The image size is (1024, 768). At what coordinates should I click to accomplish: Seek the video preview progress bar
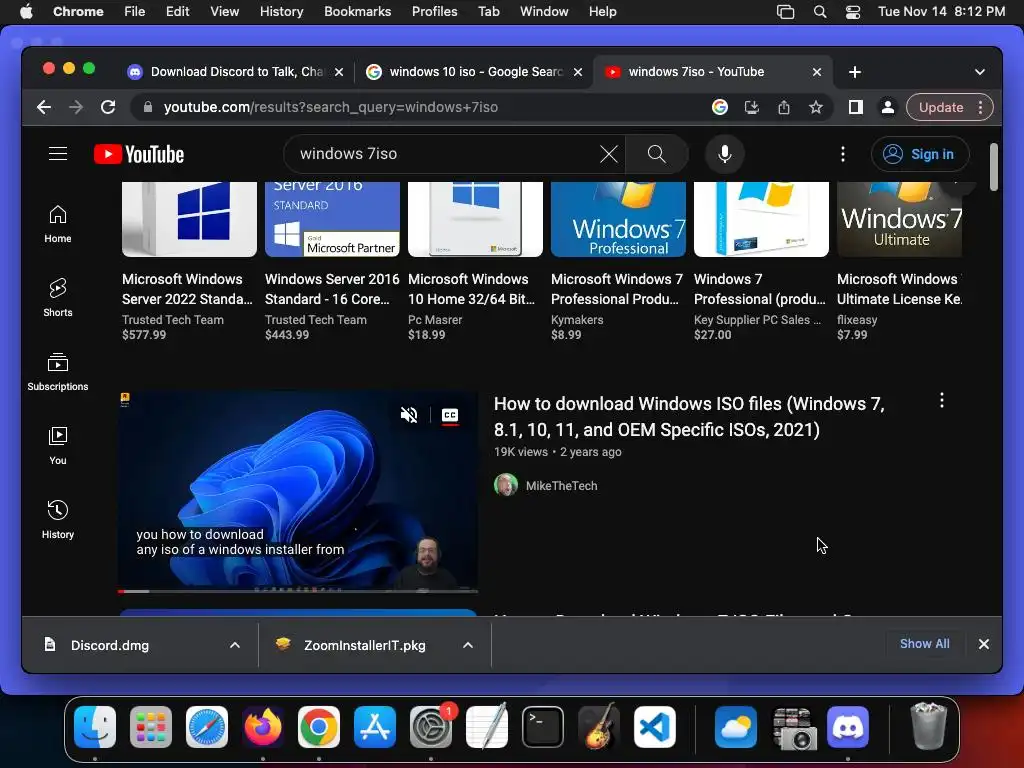click(x=298, y=591)
